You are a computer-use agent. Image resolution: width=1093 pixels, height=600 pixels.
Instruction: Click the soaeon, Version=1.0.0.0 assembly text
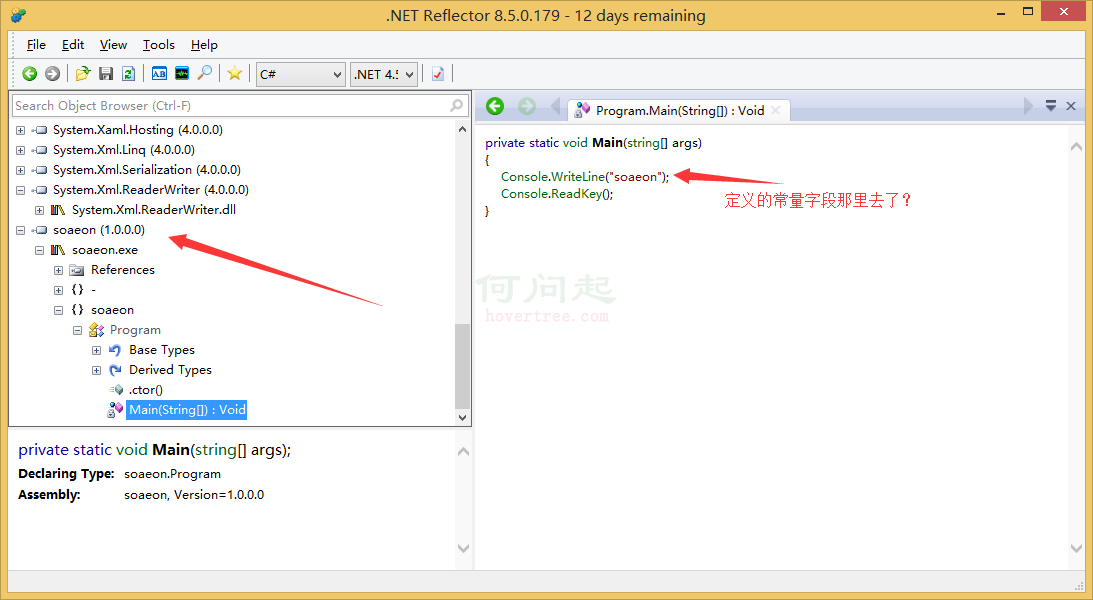point(194,495)
